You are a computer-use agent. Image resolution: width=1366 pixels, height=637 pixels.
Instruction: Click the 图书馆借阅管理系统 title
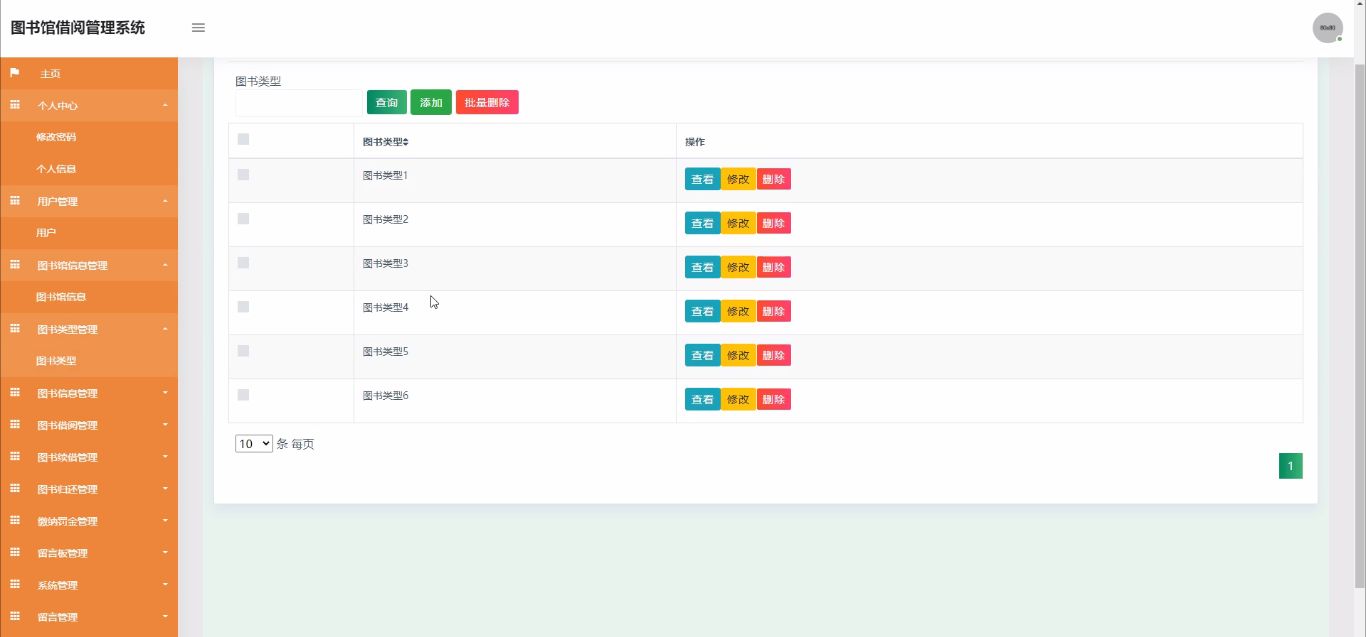[78, 28]
